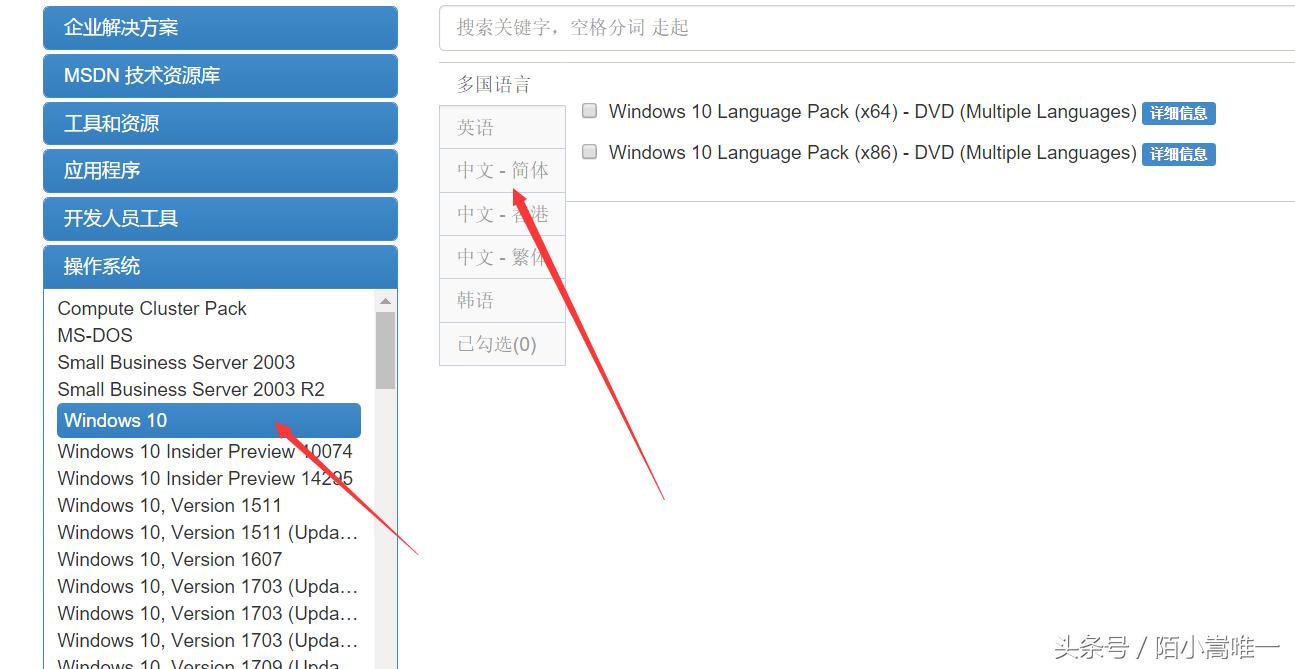1295x669 pixels.
Task: Open the 已勾选(0) tab
Action: coord(502,344)
